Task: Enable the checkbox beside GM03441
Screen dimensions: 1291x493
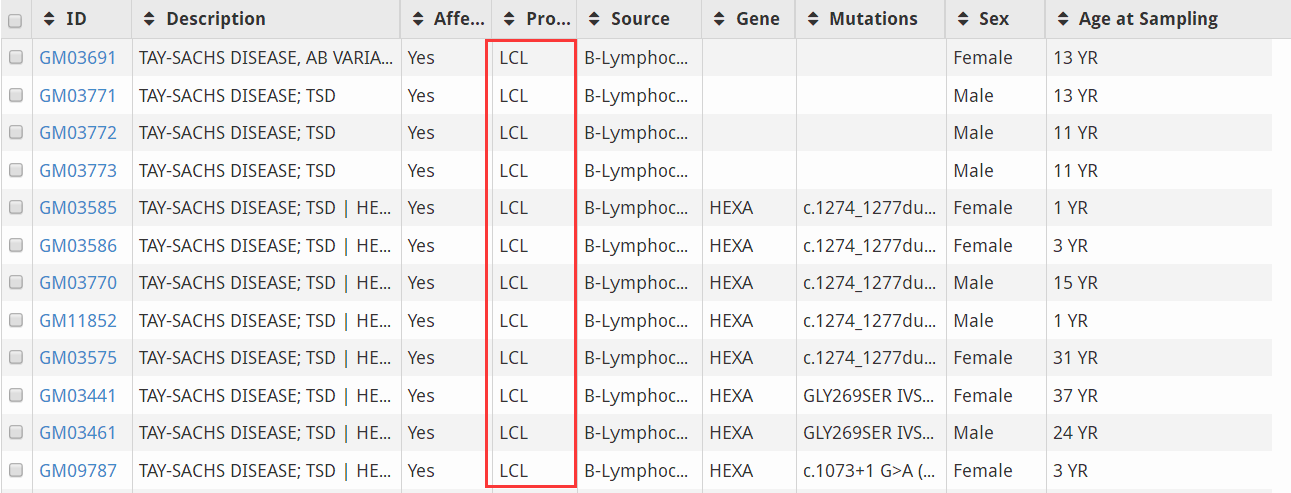Action: pyautogui.click(x=16, y=395)
